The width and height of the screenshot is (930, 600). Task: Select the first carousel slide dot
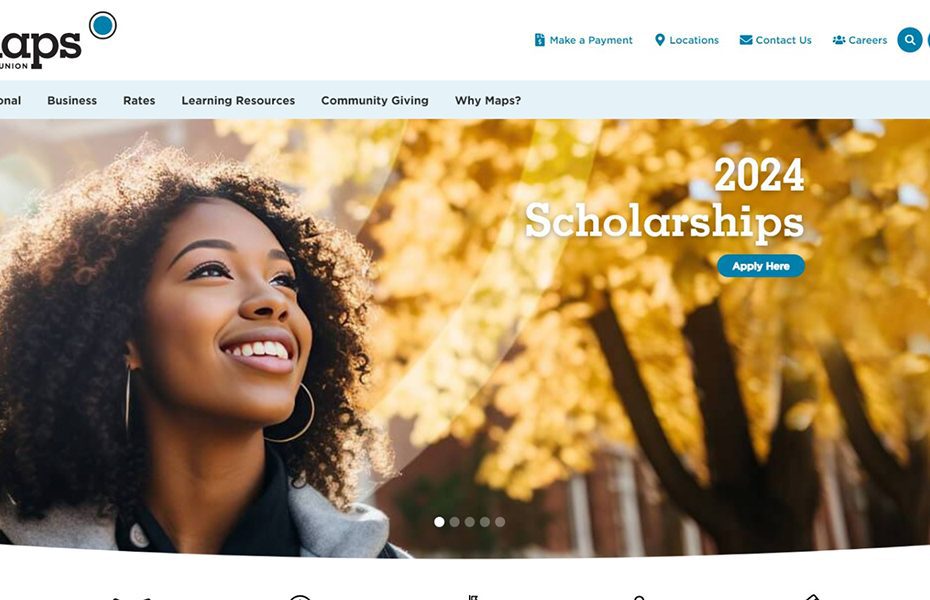pyautogui.click(x=439, y=522)
